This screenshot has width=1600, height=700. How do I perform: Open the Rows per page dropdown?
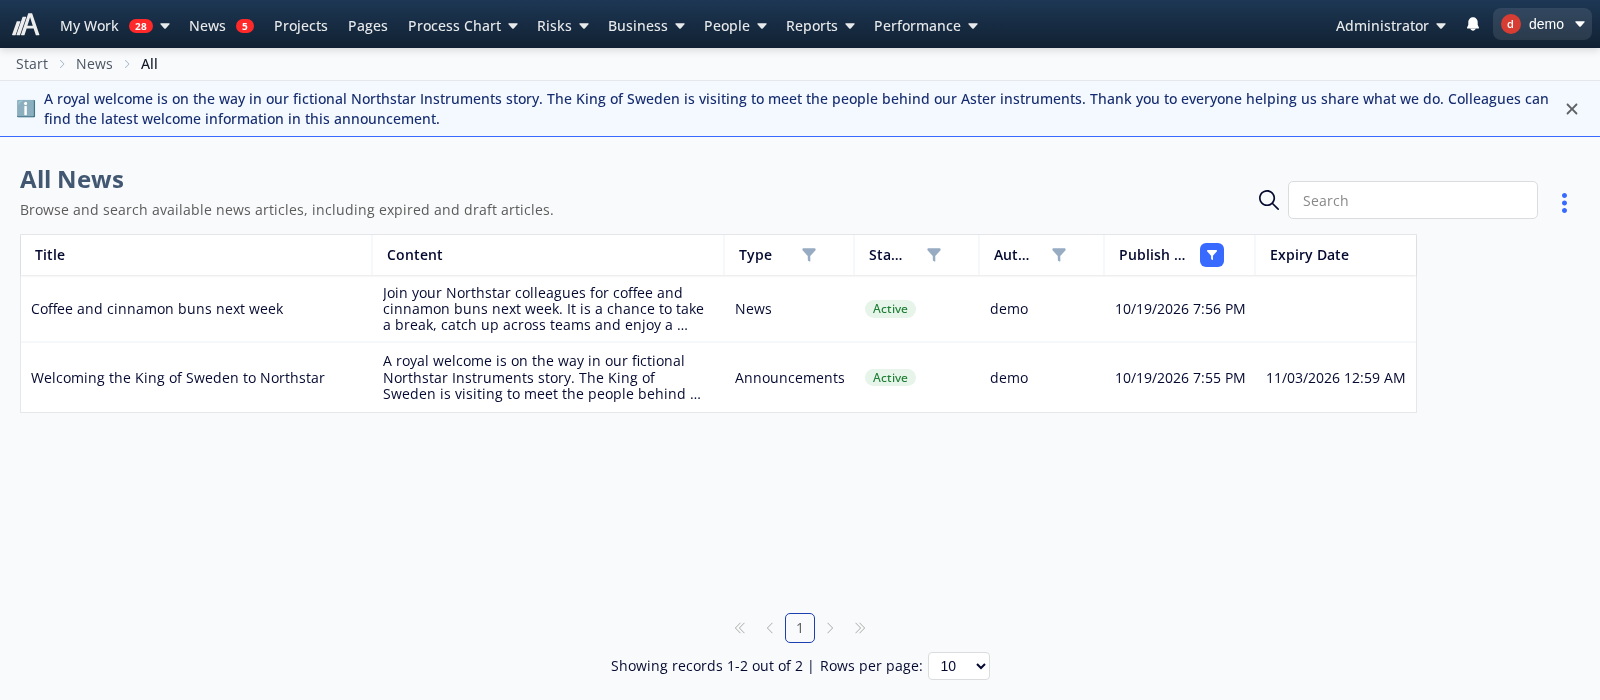pyautogui.click(x=958, y=666)
